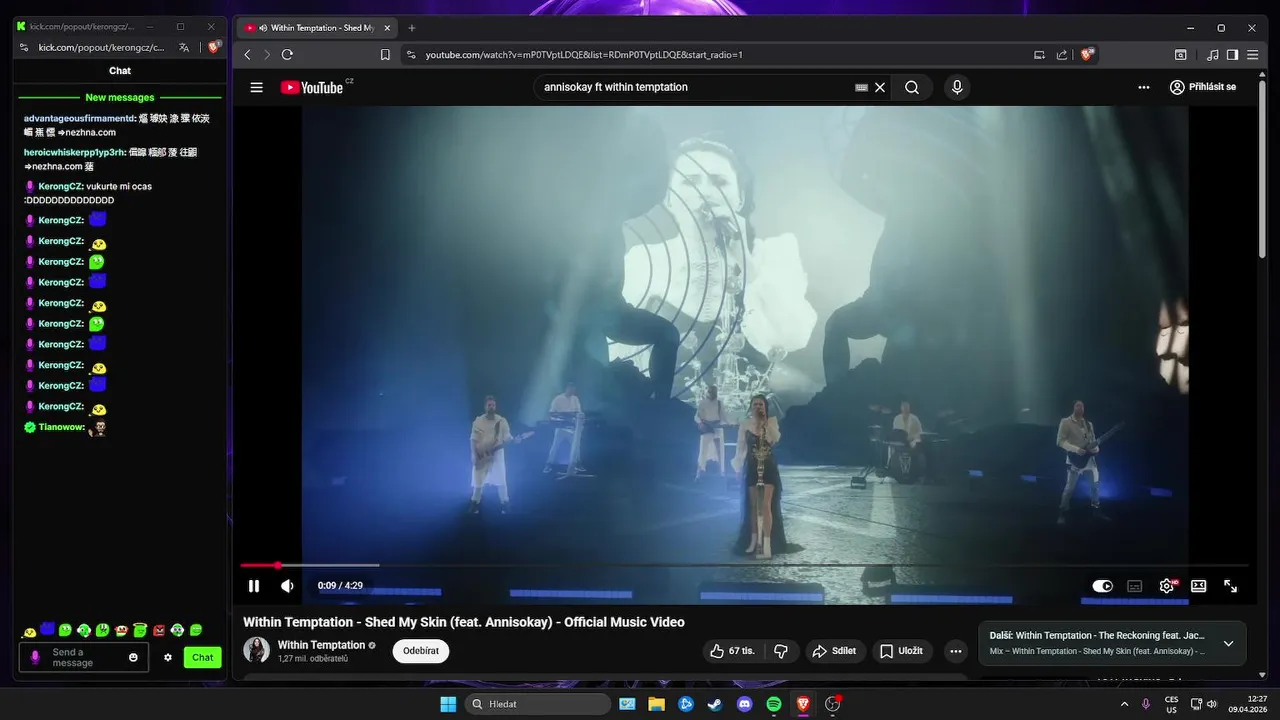
Task: Open Kick chat settings gear
Action: [168, 657]
